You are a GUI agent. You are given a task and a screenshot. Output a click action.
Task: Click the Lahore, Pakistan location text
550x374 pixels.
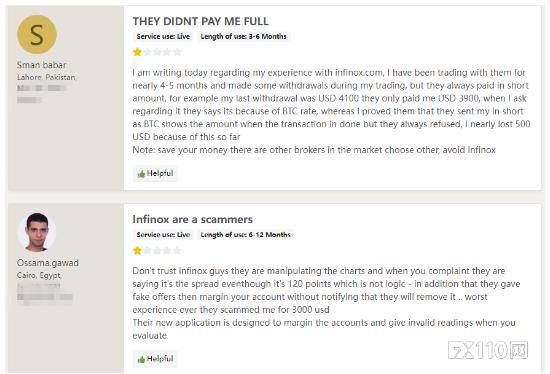[46, 77]
